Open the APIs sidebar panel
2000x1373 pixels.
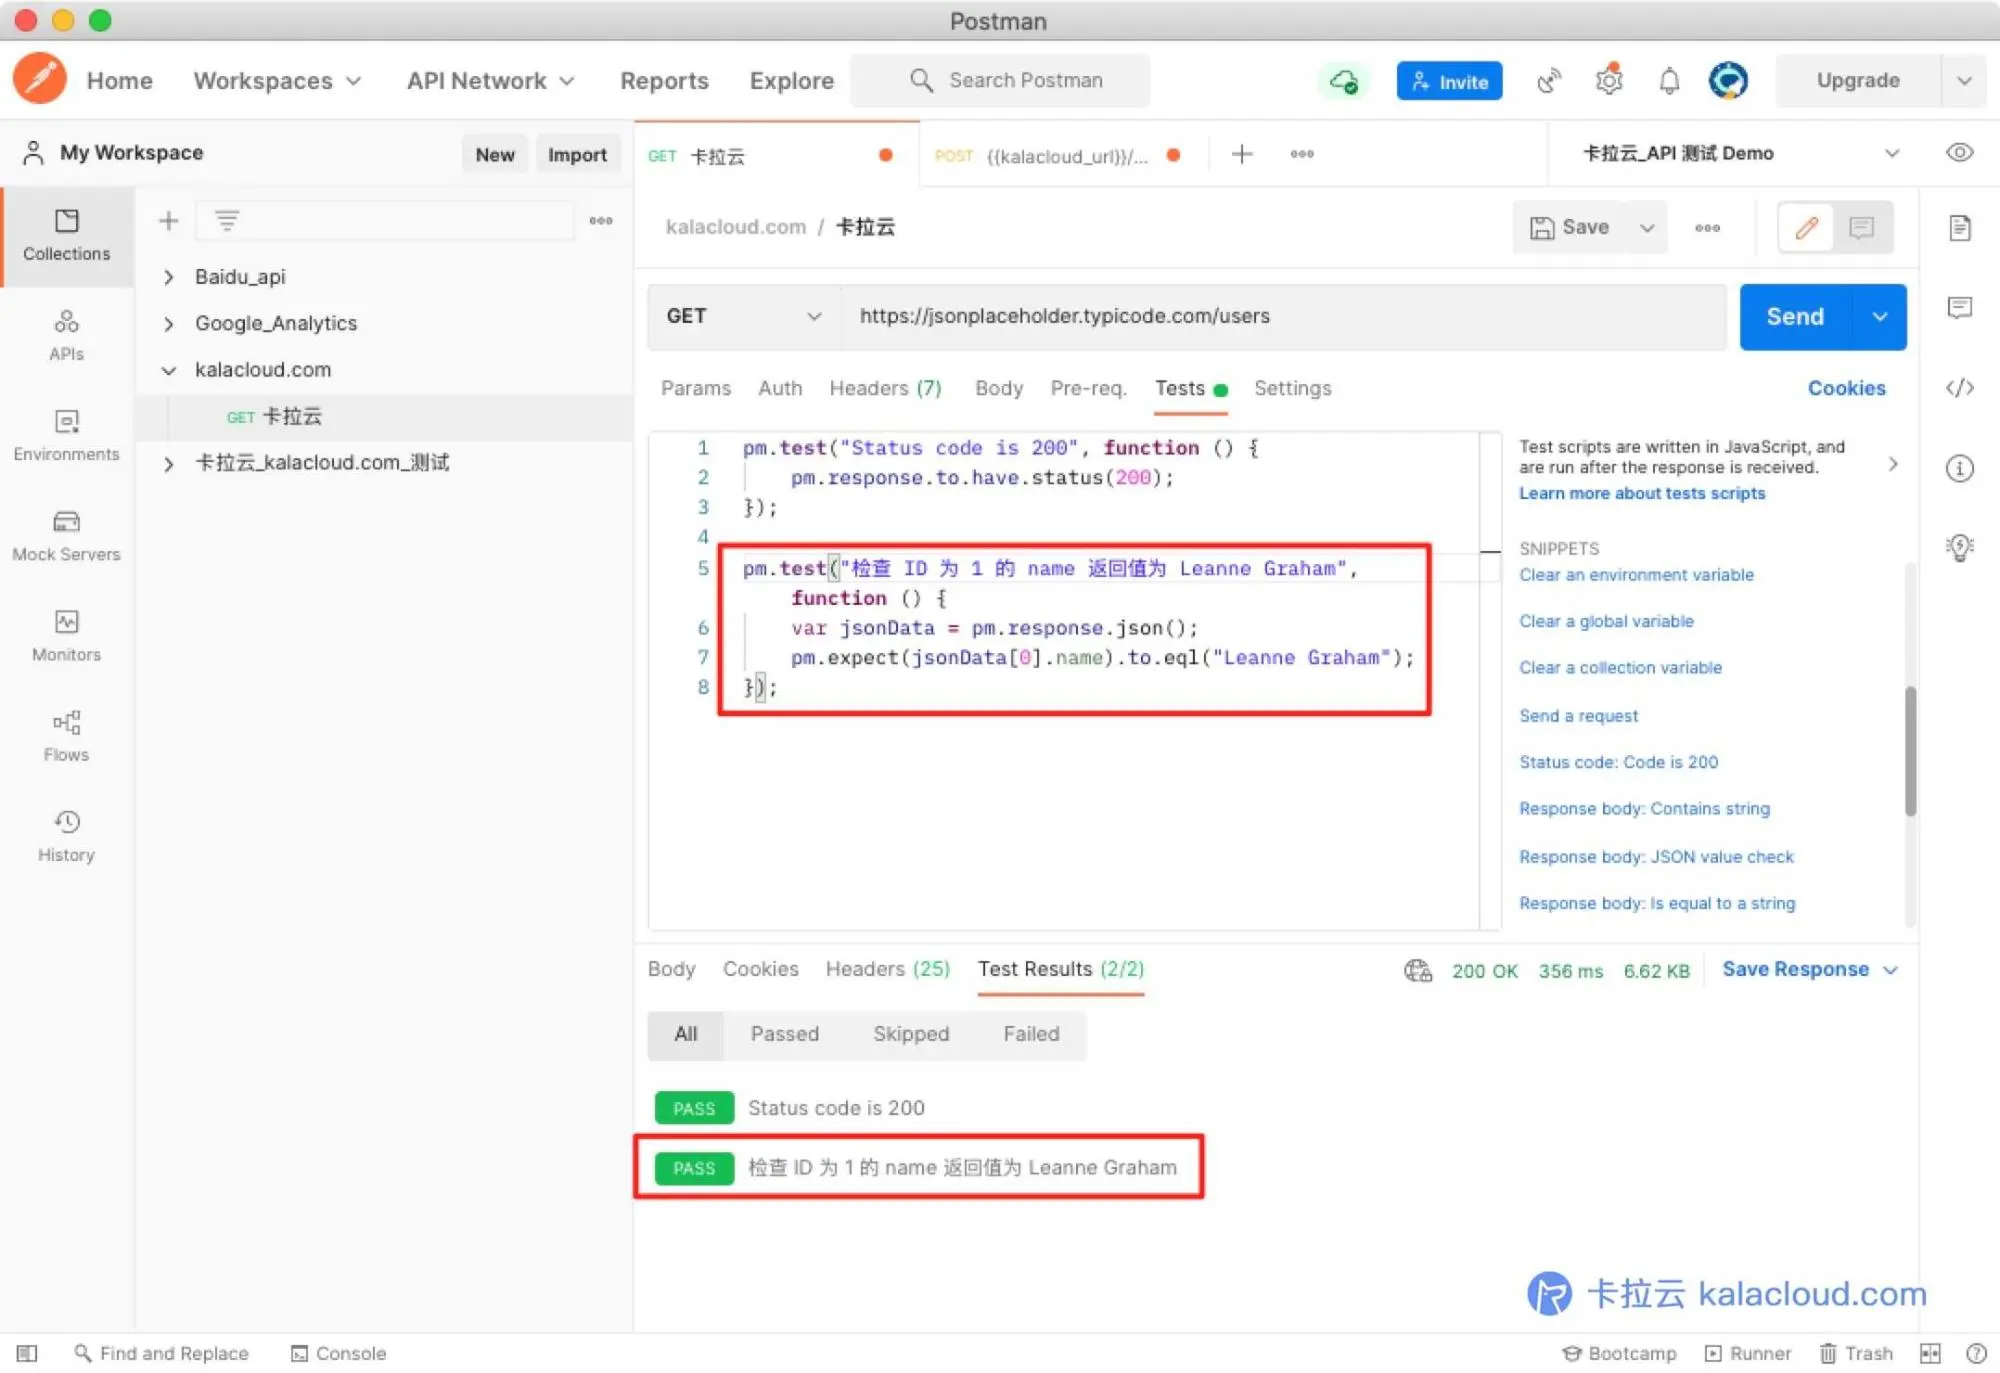click(67, 336)
